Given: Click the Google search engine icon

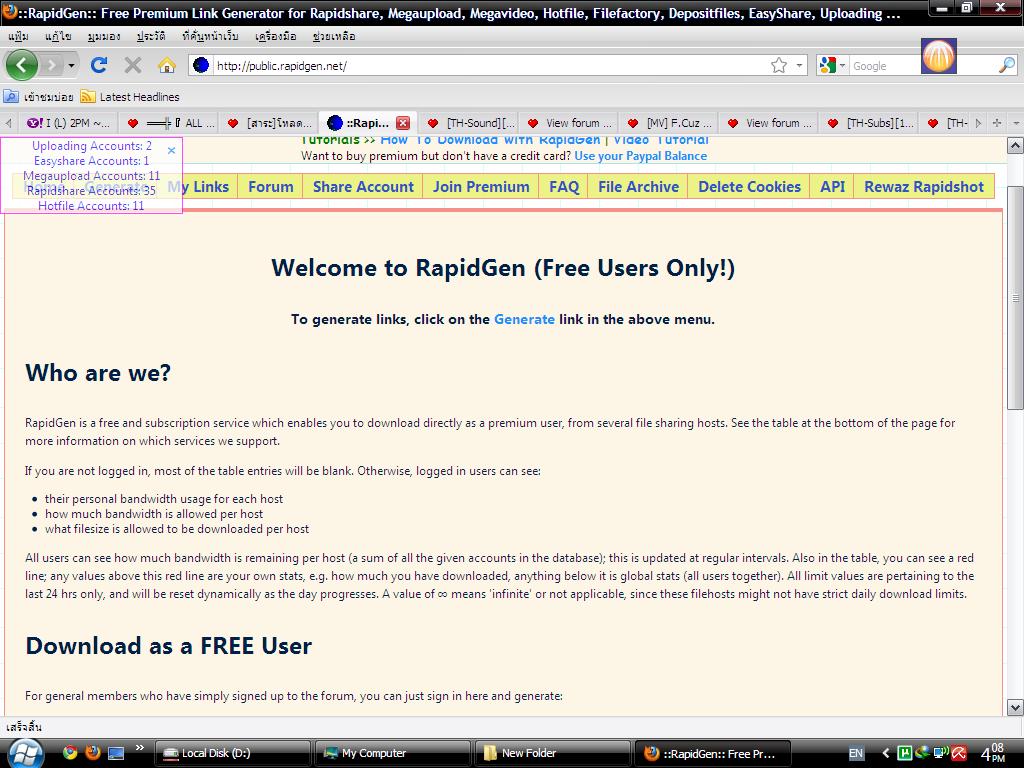Looking at the screenshot, I should 827,65.
